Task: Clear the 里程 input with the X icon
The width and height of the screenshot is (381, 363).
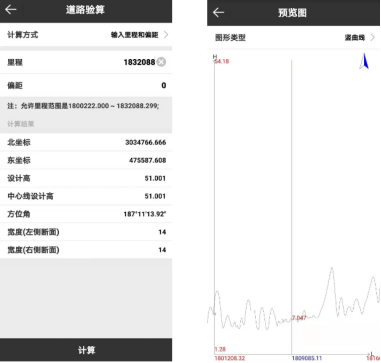Action: (161, 62)
